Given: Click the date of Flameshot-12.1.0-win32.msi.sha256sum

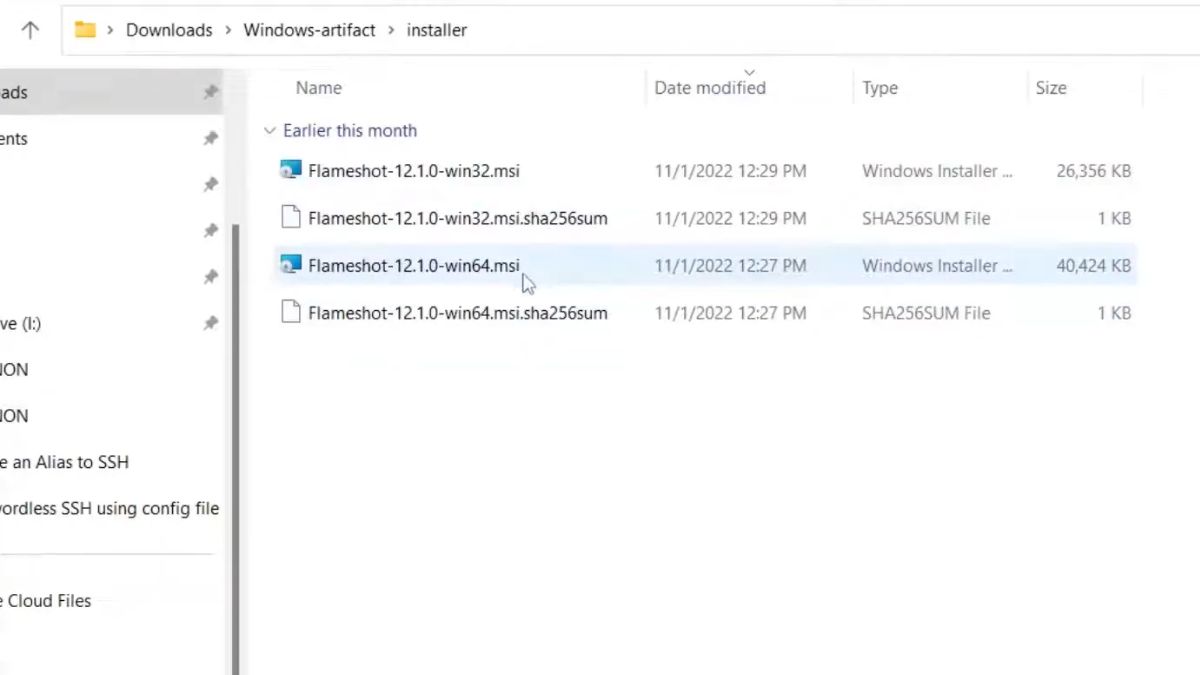Looking at the screenshot, I should tap(730, 218).
